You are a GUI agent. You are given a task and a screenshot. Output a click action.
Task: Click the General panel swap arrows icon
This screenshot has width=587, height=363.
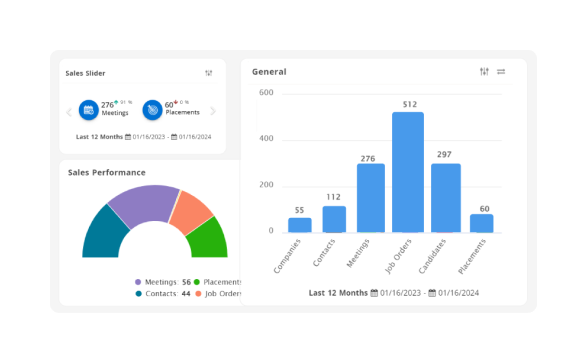click(501, 71)
